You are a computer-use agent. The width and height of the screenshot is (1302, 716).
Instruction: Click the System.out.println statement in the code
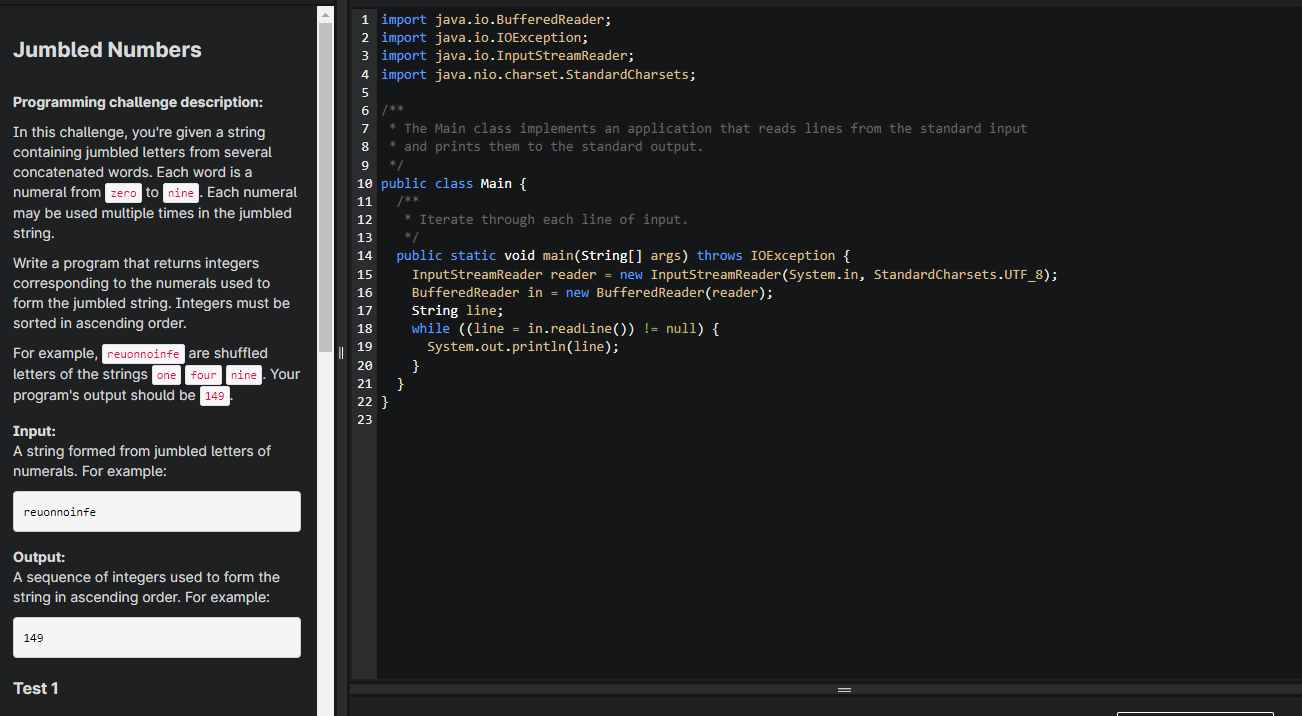[523, 346]
